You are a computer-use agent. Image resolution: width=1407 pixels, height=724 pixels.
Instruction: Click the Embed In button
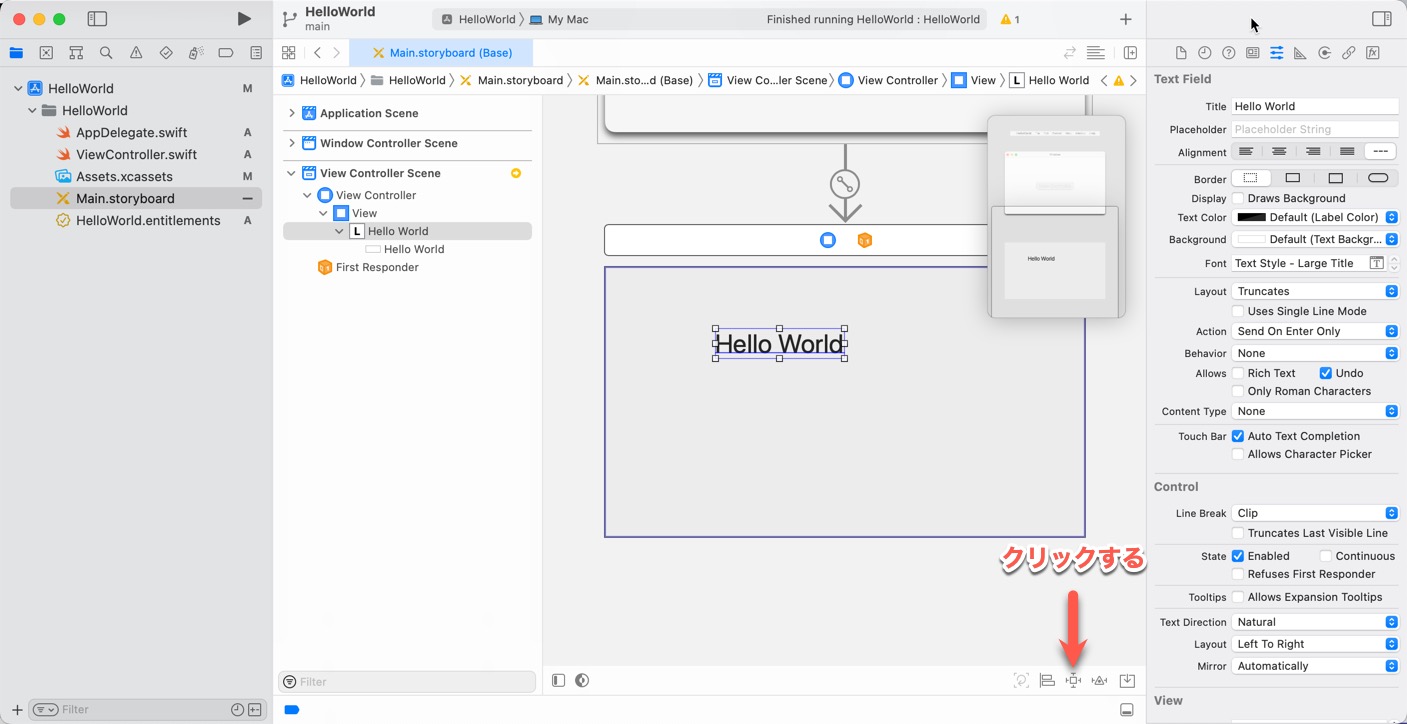click(1127, 681)
